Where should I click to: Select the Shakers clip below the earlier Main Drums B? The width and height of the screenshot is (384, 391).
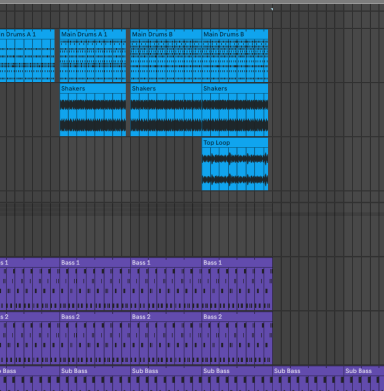pyautogui.click(x=166, y=110)
